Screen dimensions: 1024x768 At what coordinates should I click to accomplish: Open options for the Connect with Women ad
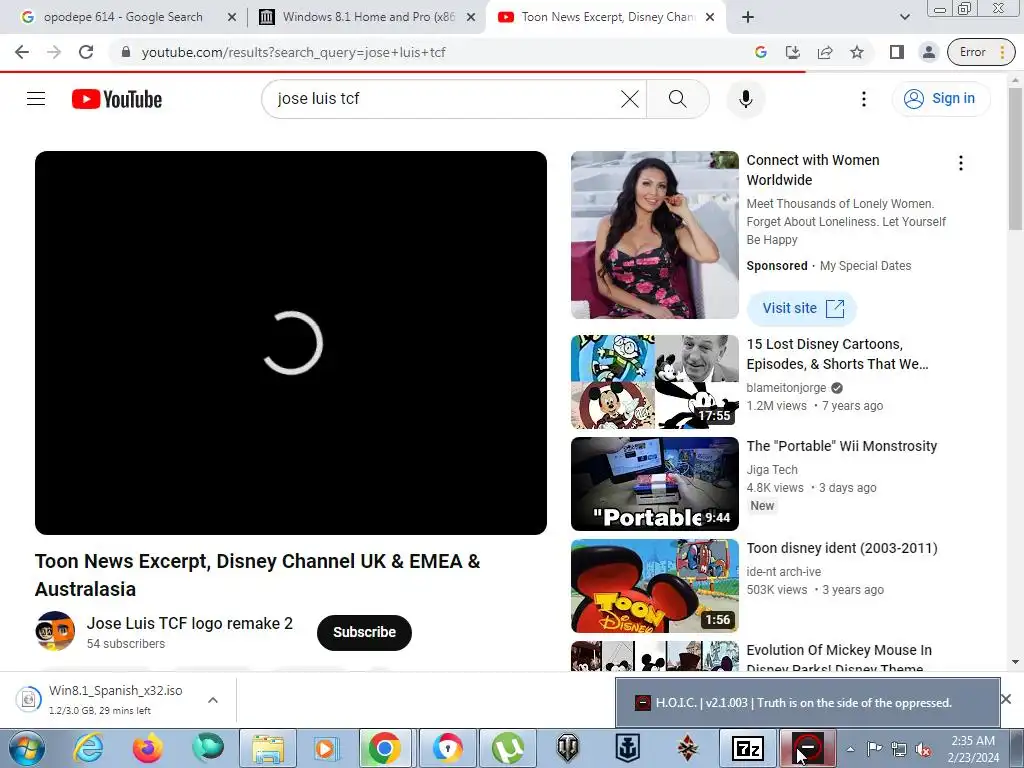(x=960, y=163)
